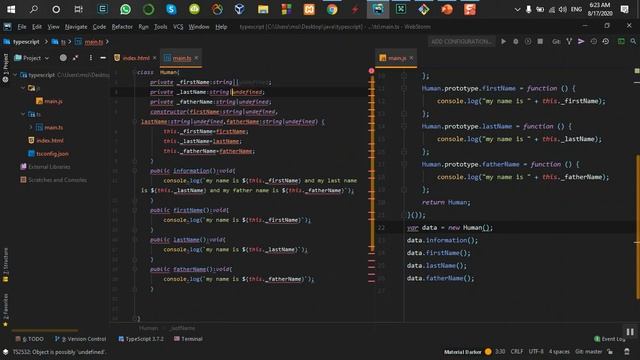The width and height of the screenshot is (640, 360).
Task: Click Scratches and Consoles in the tree
Action: (53, 180)
